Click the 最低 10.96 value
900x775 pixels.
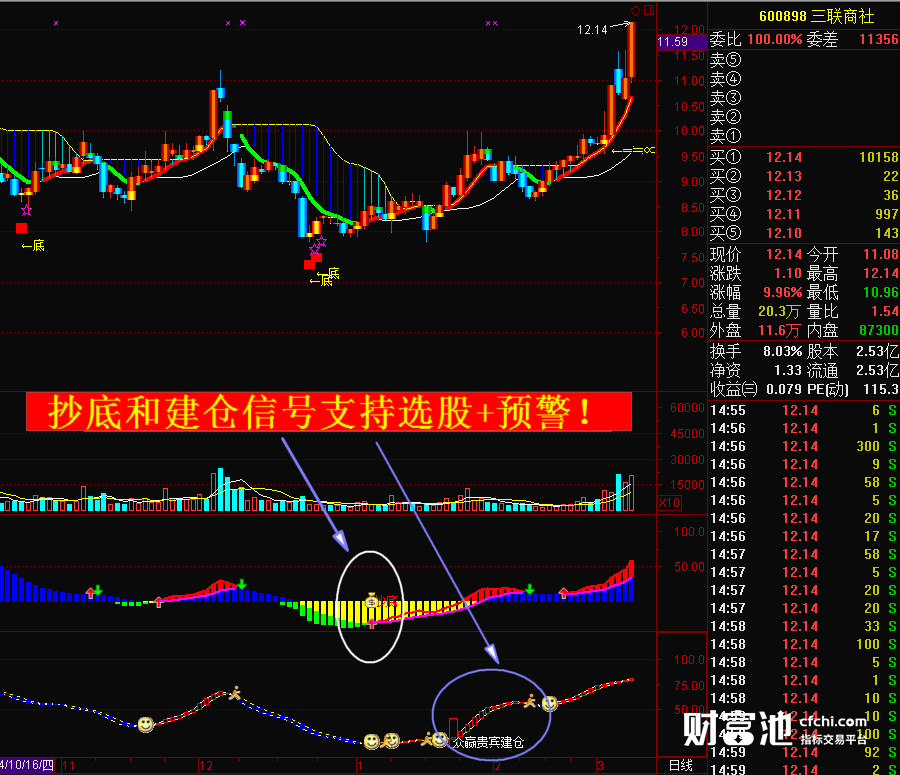coord(881,292)
